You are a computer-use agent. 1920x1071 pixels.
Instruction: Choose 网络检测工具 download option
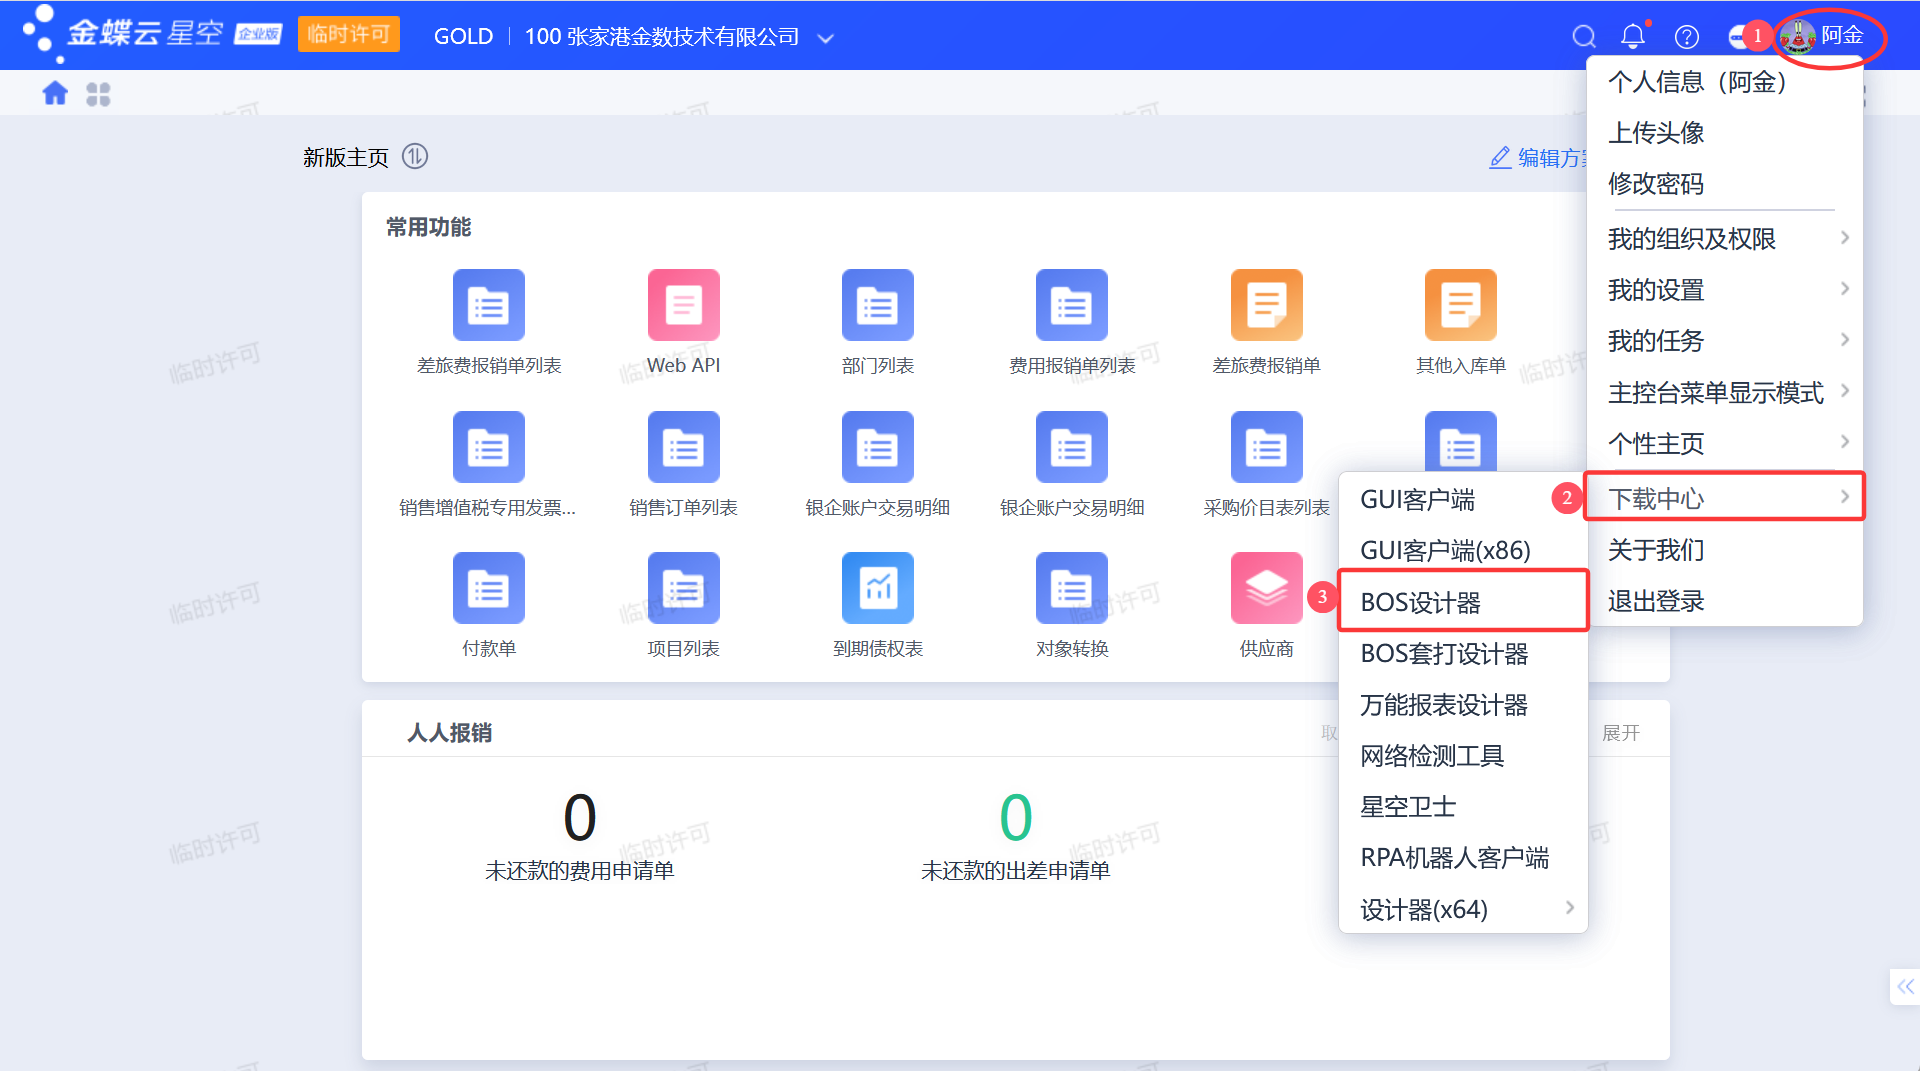(x=1463, y=756)
